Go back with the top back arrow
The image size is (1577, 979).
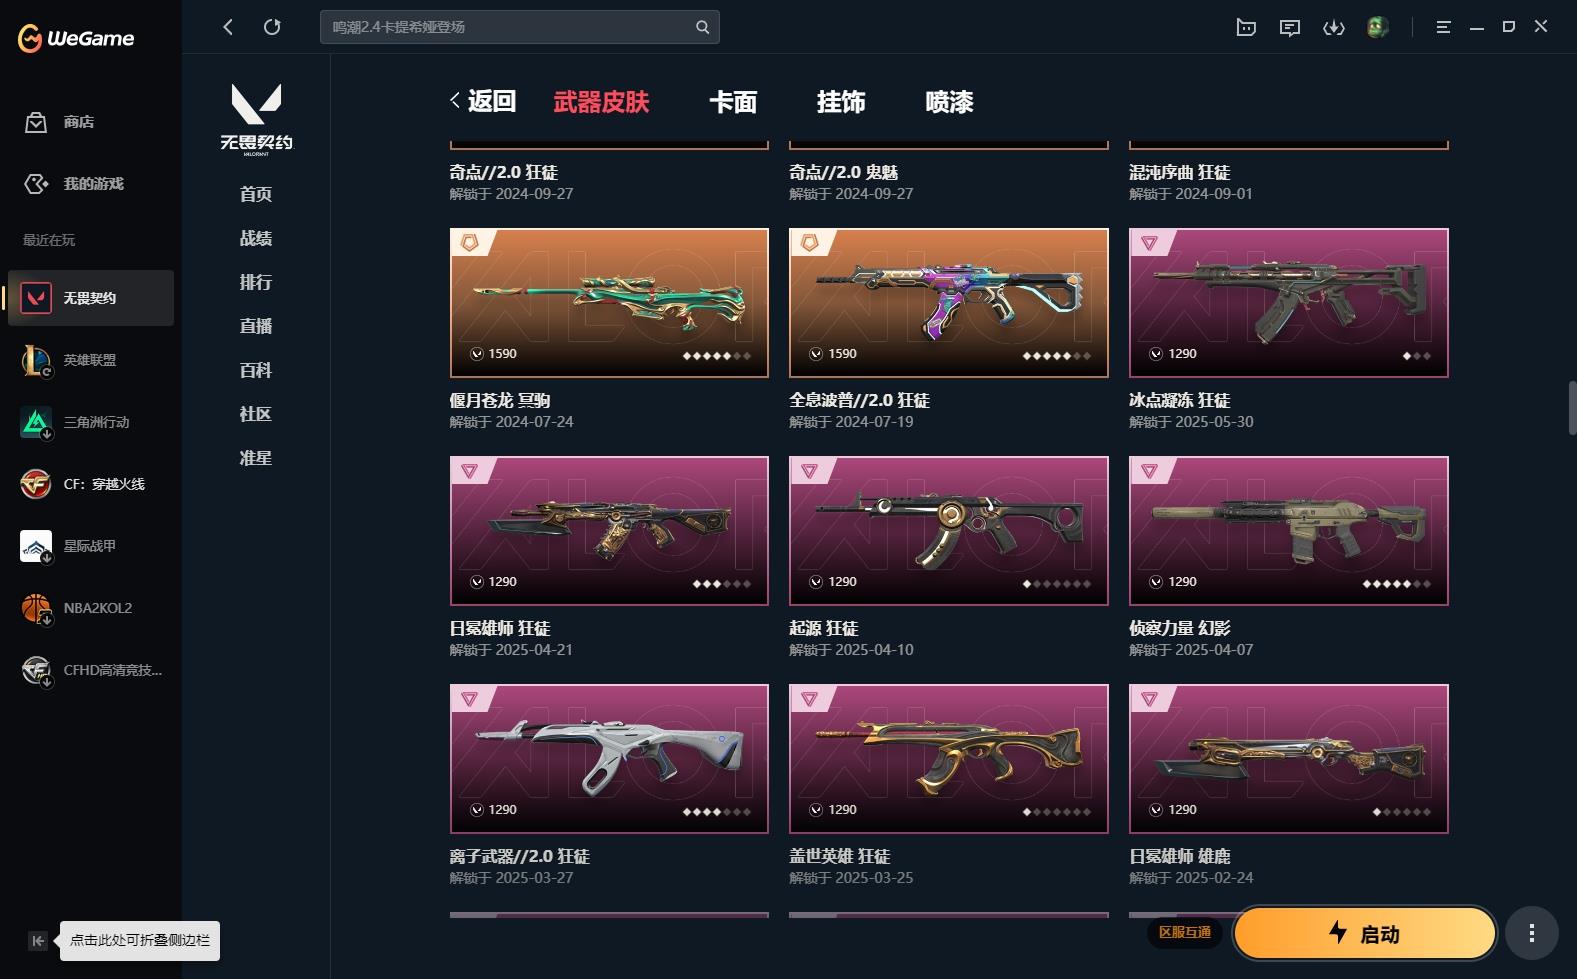pyautogui.click(x=228, y=27)
